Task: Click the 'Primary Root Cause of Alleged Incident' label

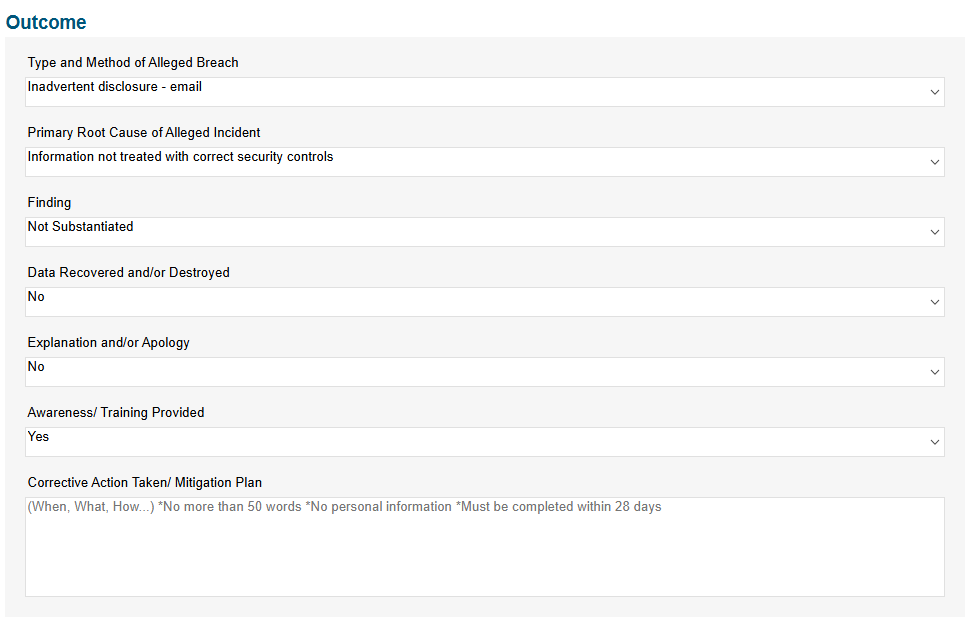Action: 144,133
